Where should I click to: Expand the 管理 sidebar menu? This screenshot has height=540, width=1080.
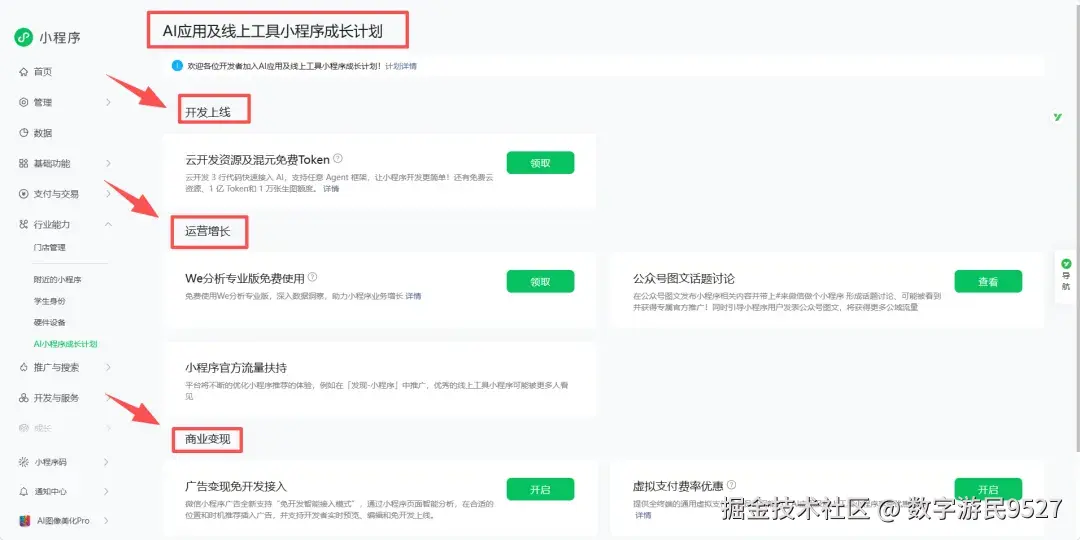pos(108,102)
